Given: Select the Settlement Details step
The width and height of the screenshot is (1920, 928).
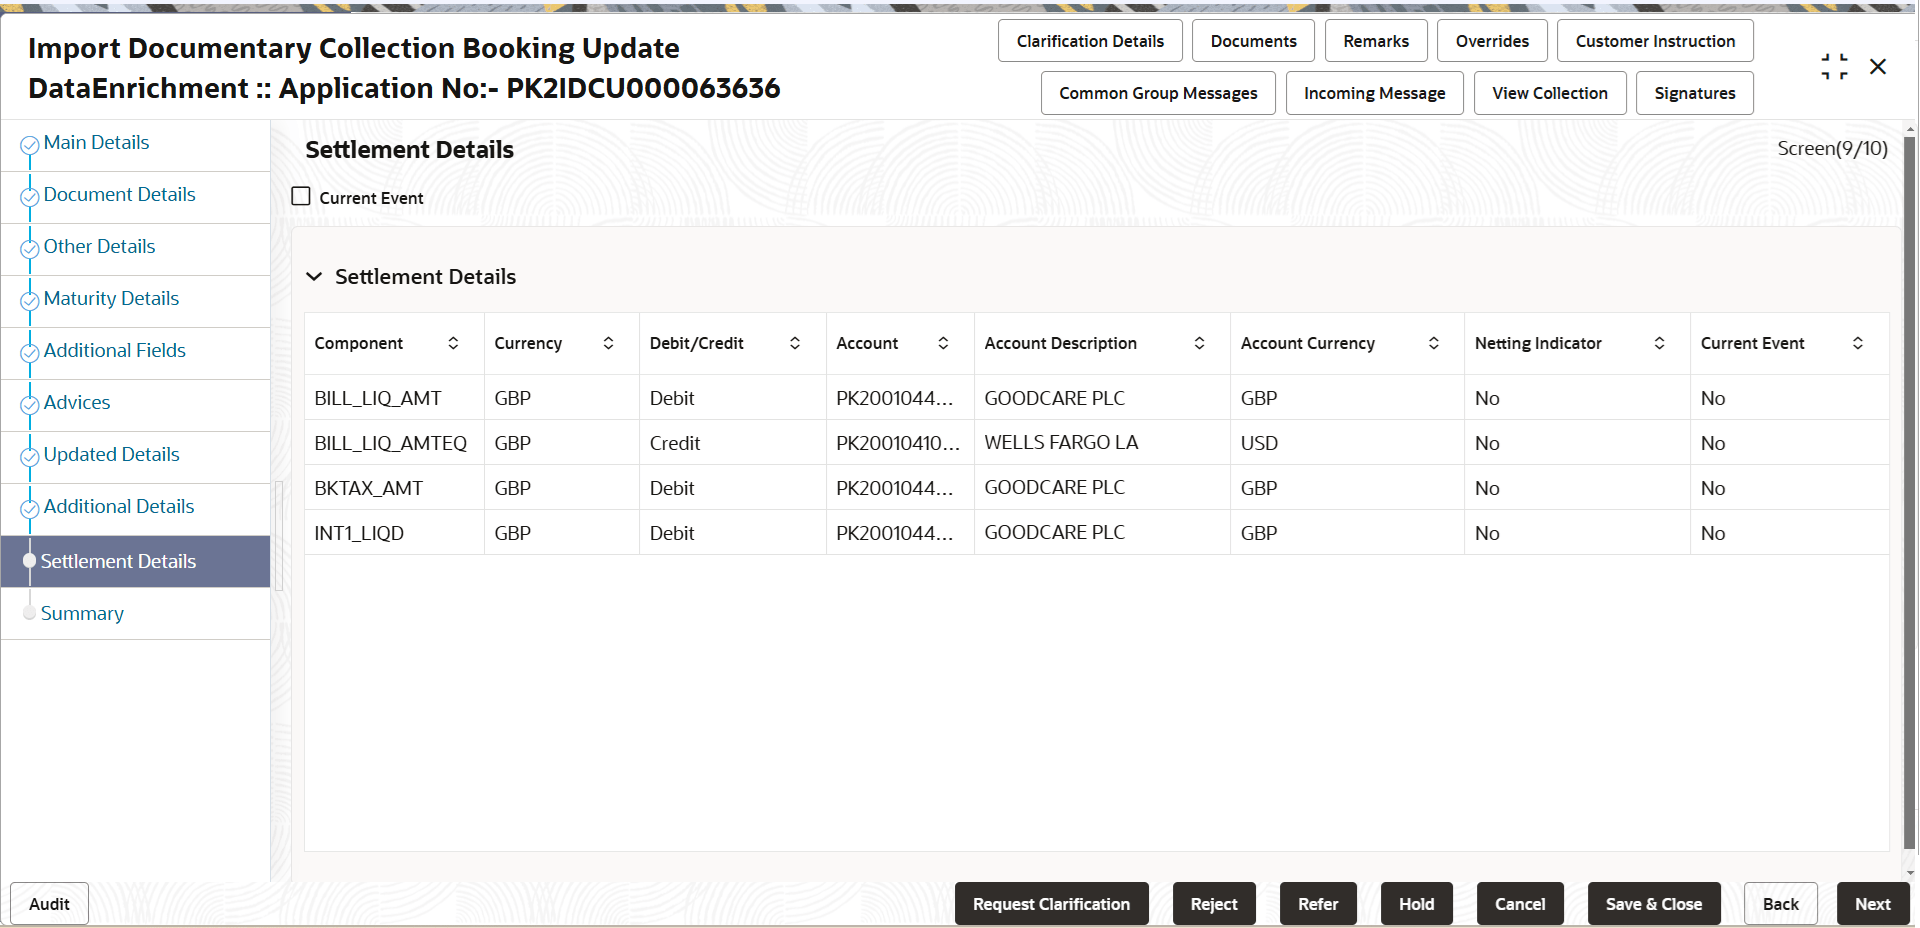Looking at the screenshot, I should point(136,561).
